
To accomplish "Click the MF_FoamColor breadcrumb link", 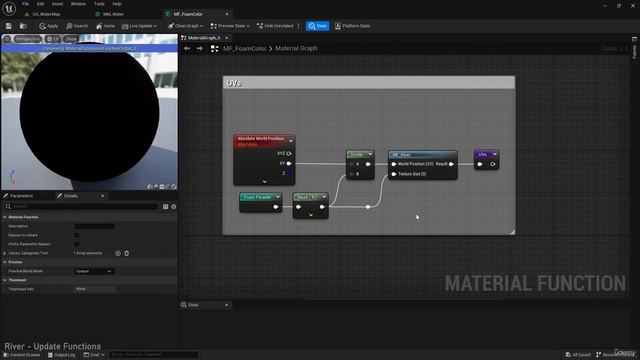I will point(244,49).
